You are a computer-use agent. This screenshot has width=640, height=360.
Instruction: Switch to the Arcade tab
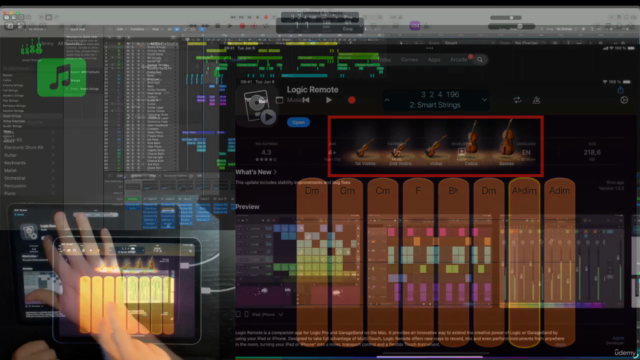tap(458, 60)
